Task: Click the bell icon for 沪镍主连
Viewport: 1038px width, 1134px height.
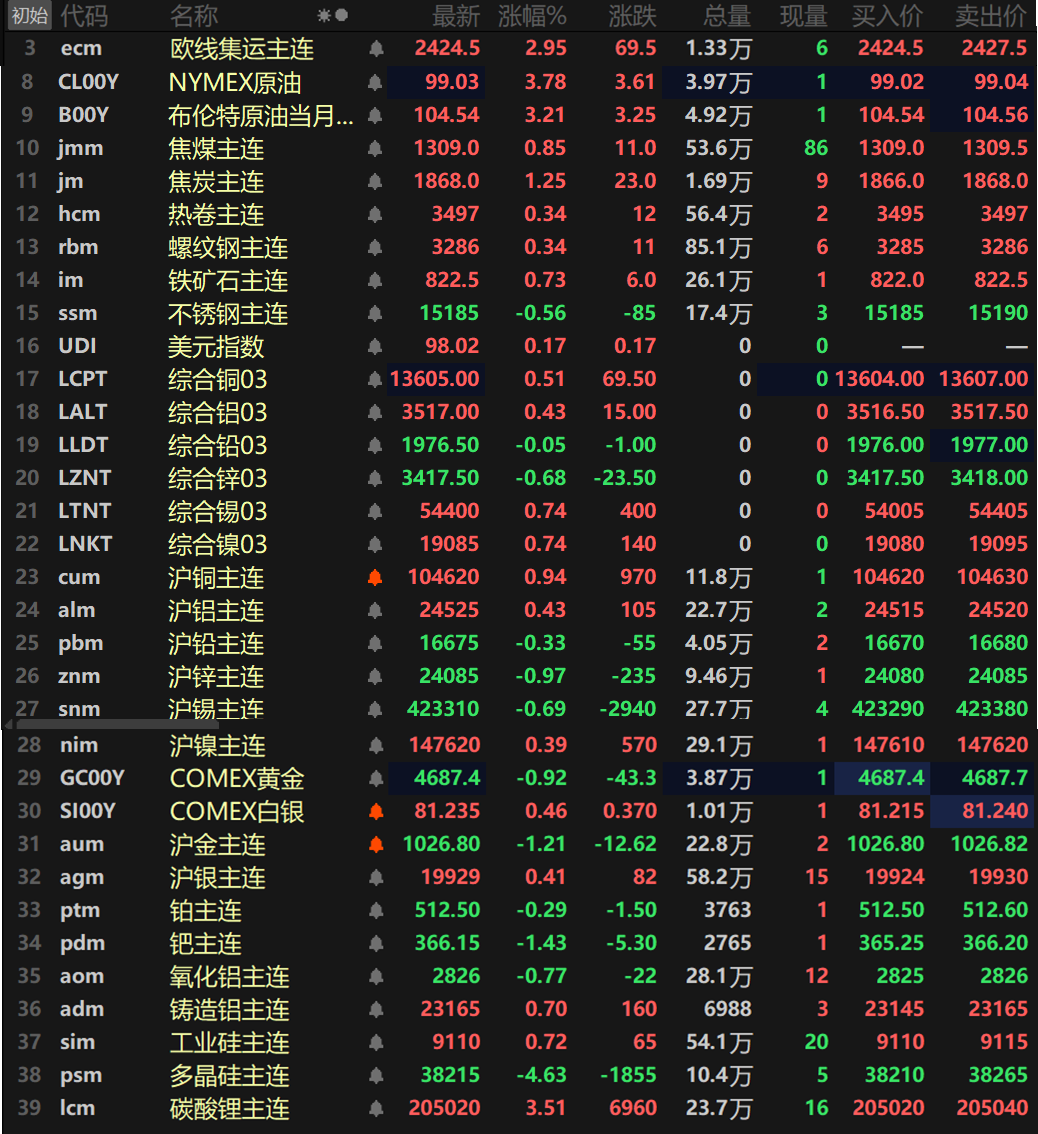Action: point(376,745)
